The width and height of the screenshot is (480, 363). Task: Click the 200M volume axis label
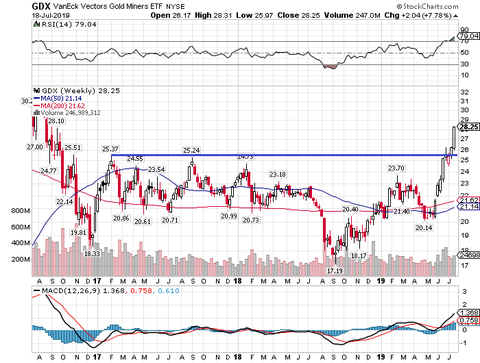tap(21, 259)
